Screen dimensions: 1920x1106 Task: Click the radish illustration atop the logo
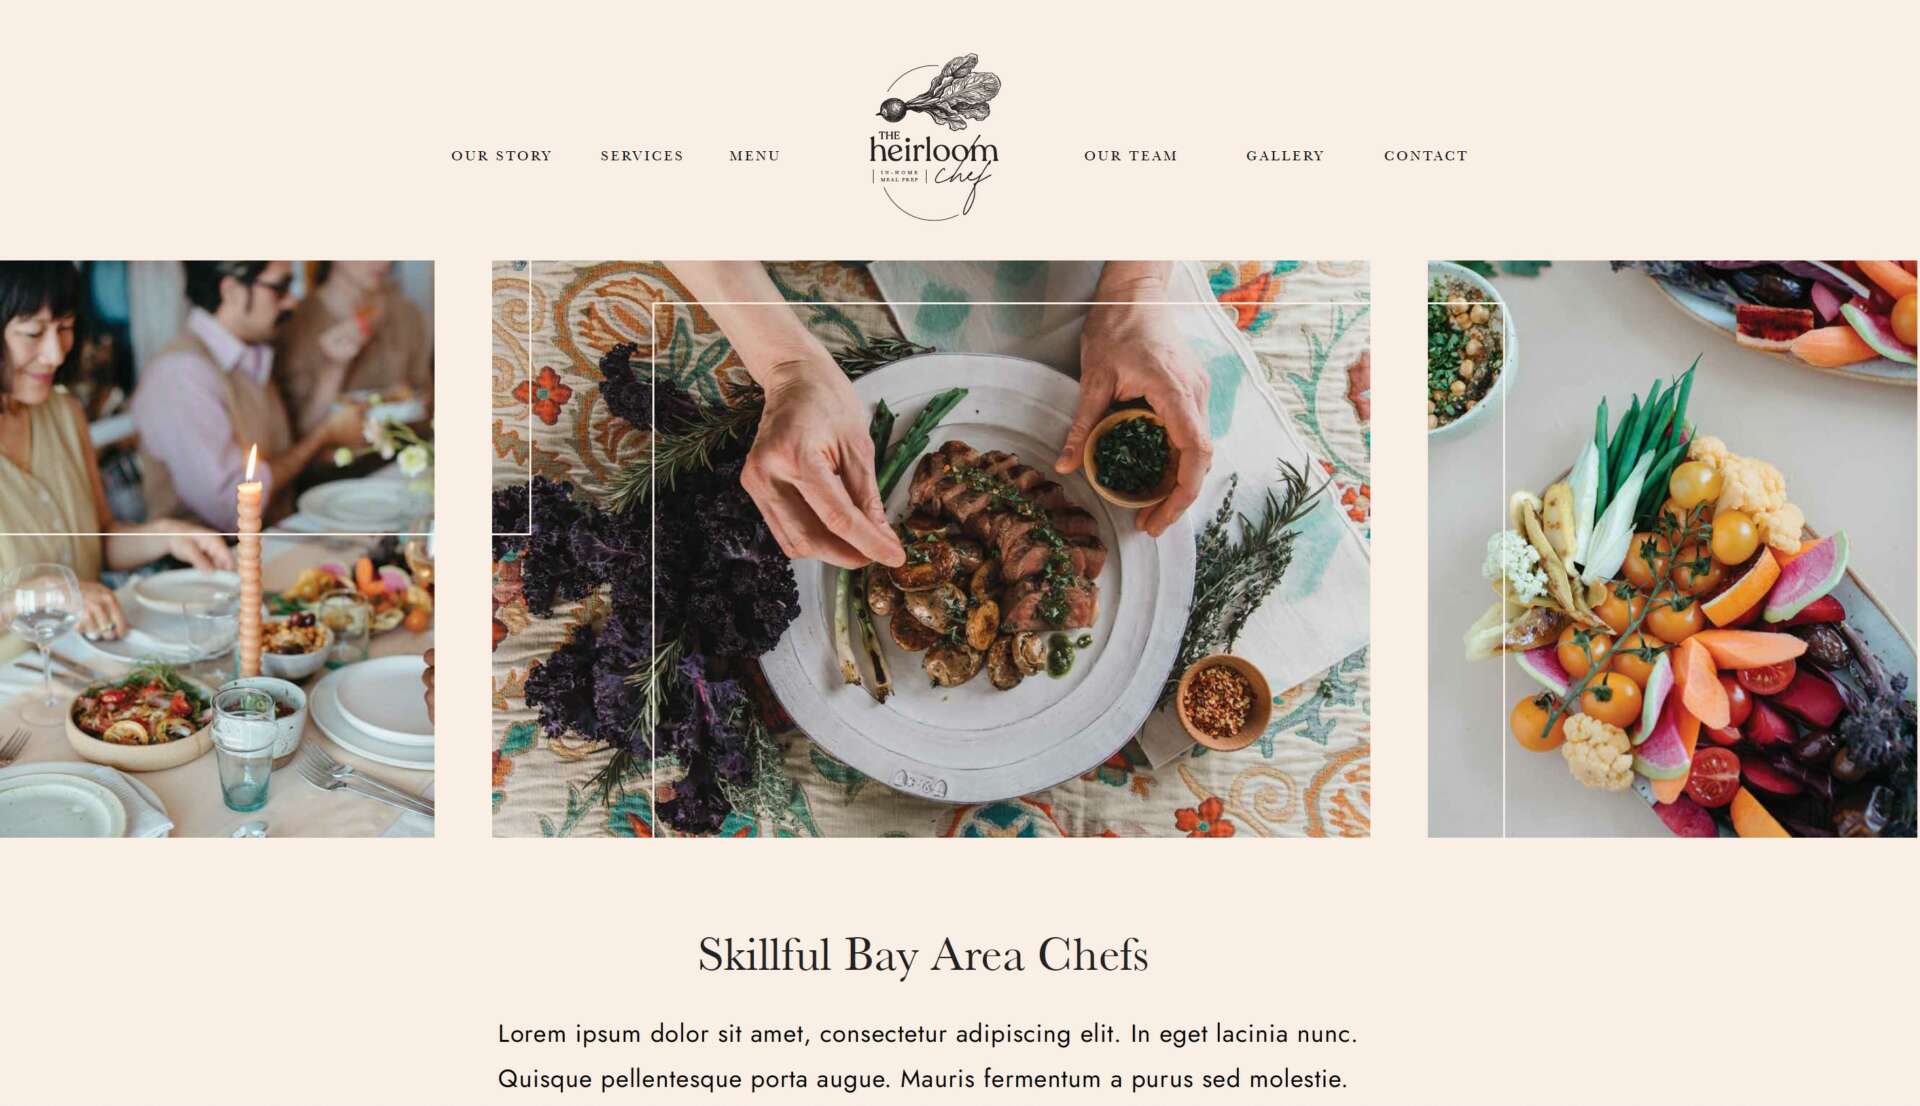click(x=940, y=91)
